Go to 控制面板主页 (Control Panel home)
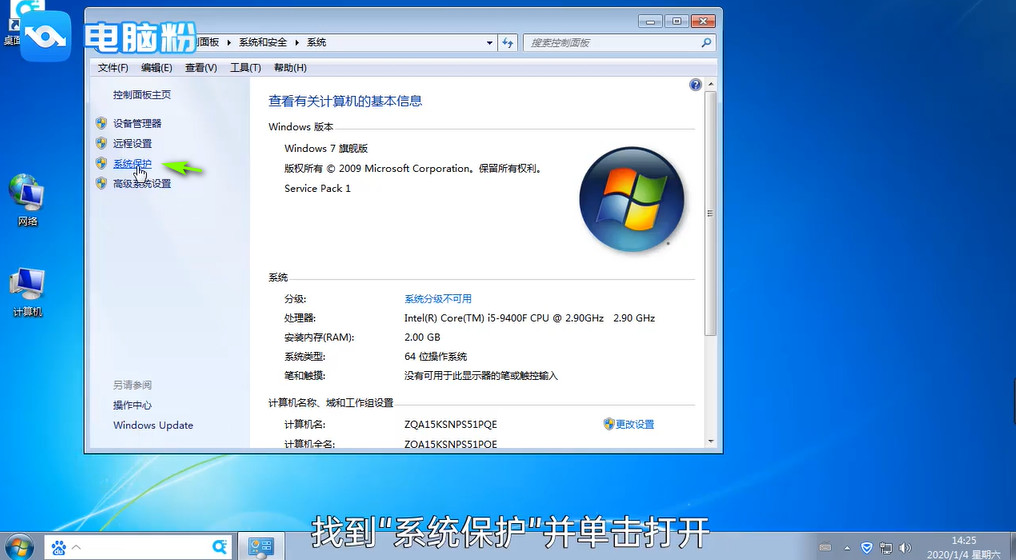This screenshot has height=560, width=1016. coord(142,95)
